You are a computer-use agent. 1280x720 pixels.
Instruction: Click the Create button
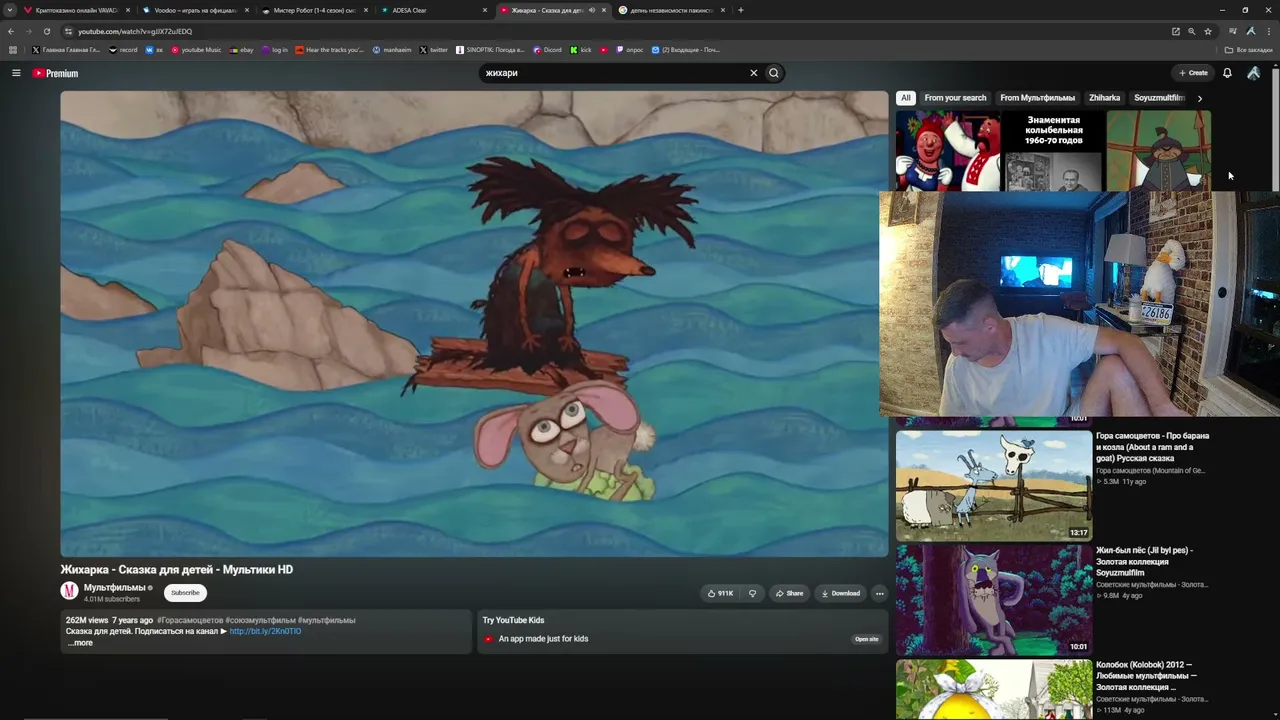1193,73
